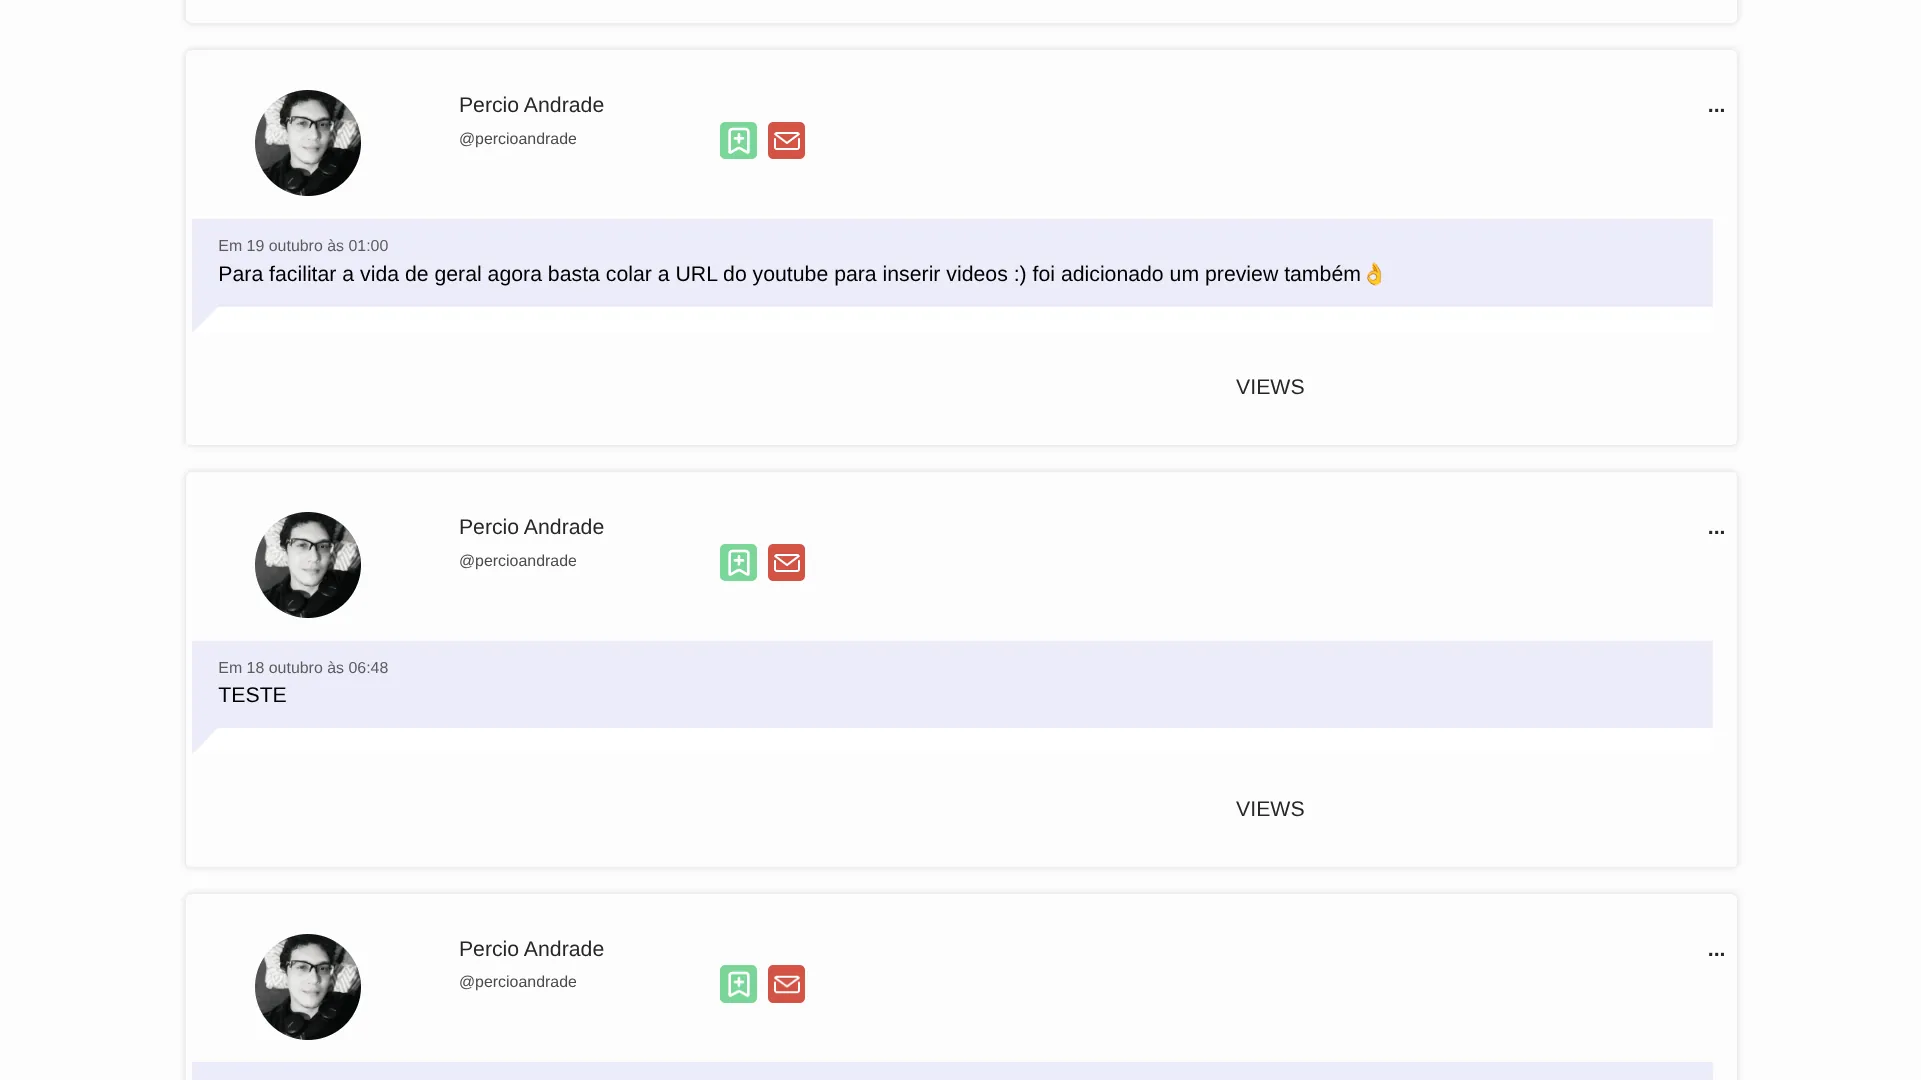Screen dimensions: 1921x1080
Task: Click red envelope icon on 19 outubro post
Action: pyautogui.click(x=786, y=141)
